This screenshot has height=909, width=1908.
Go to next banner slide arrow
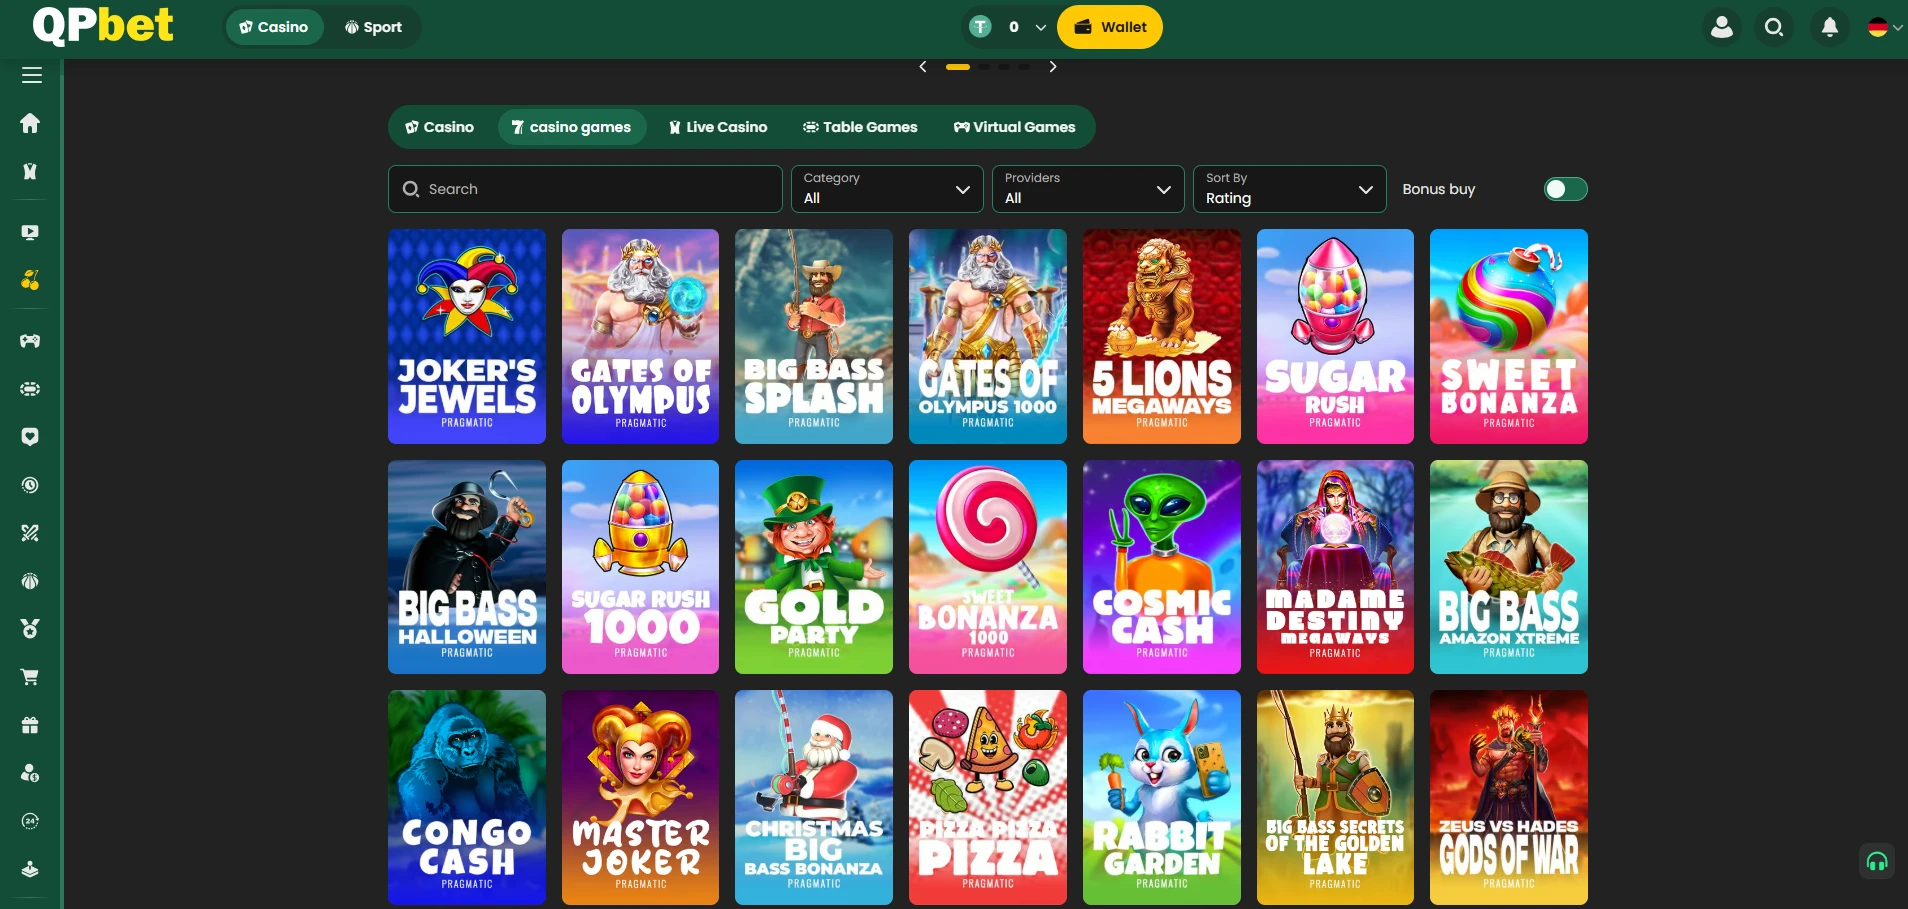click(x=1053, y=67)
